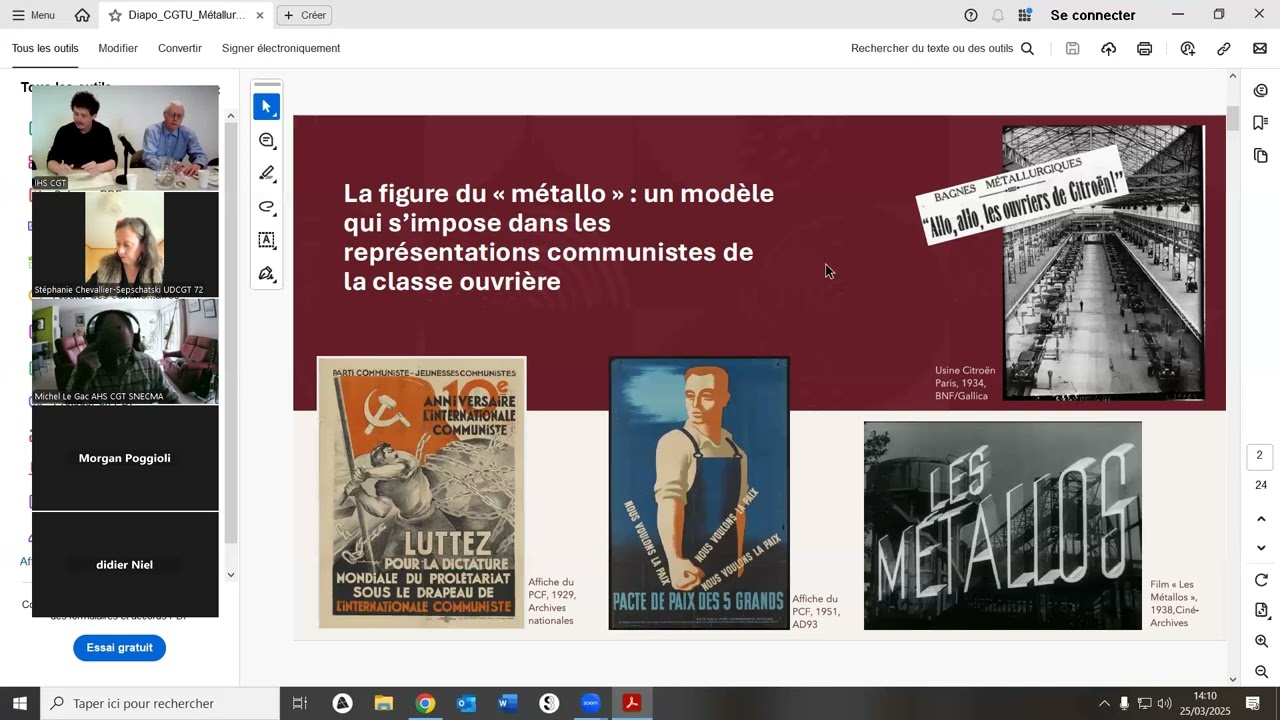This screenshot has height=720, width=1280.
Task: Open the Modifier menu
Action: click(118, 48)
